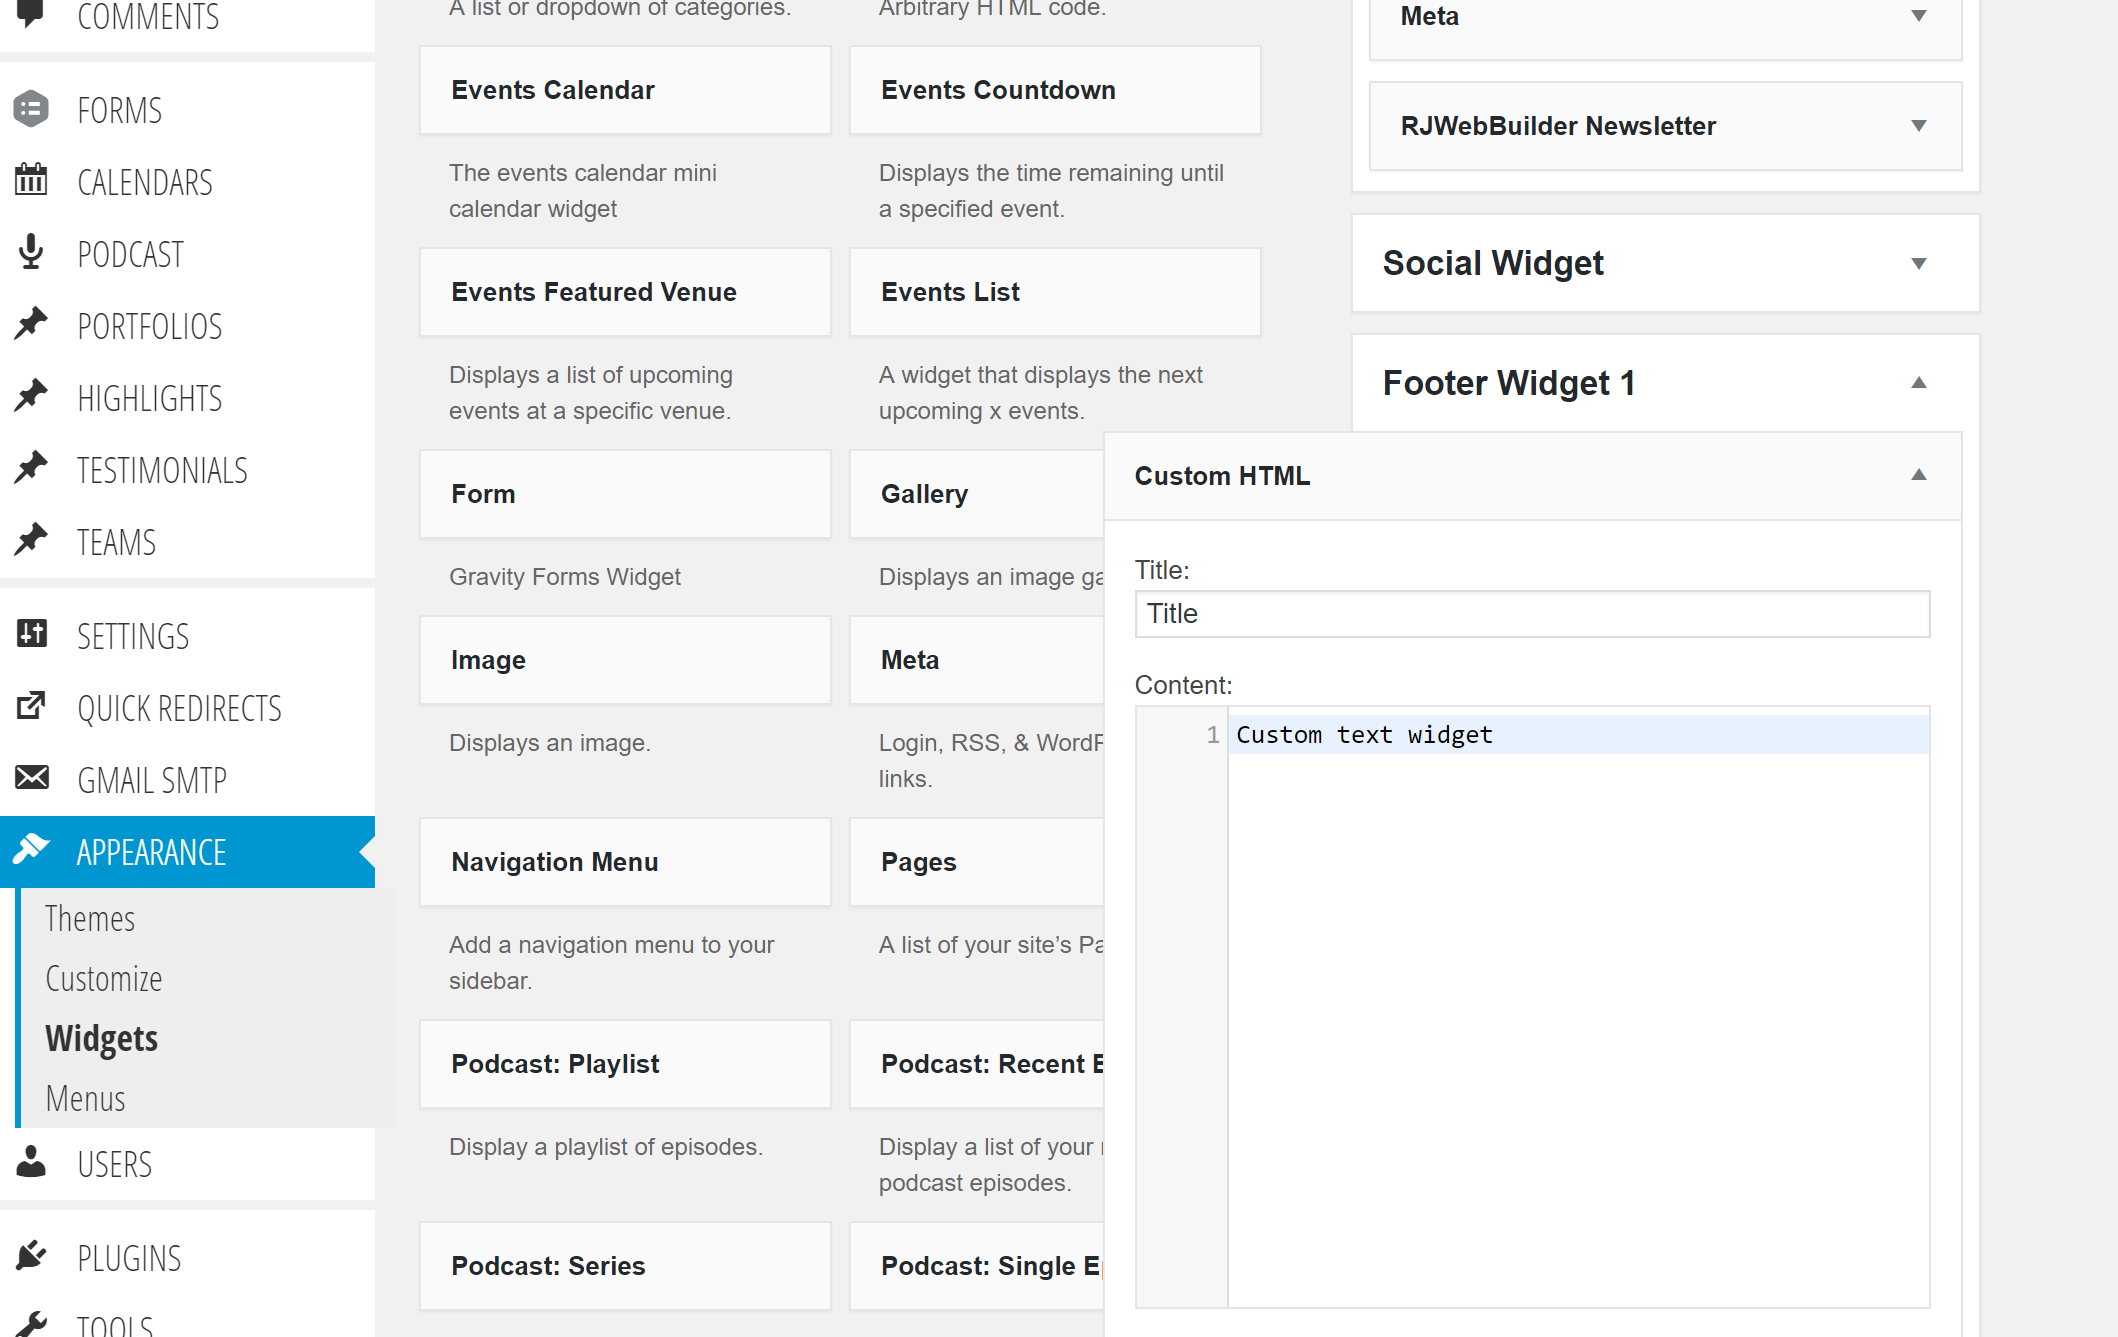The image size is (2118, 1337).
Task: Expand the Meta widget arrow
Action: [x=1918, y=16]
